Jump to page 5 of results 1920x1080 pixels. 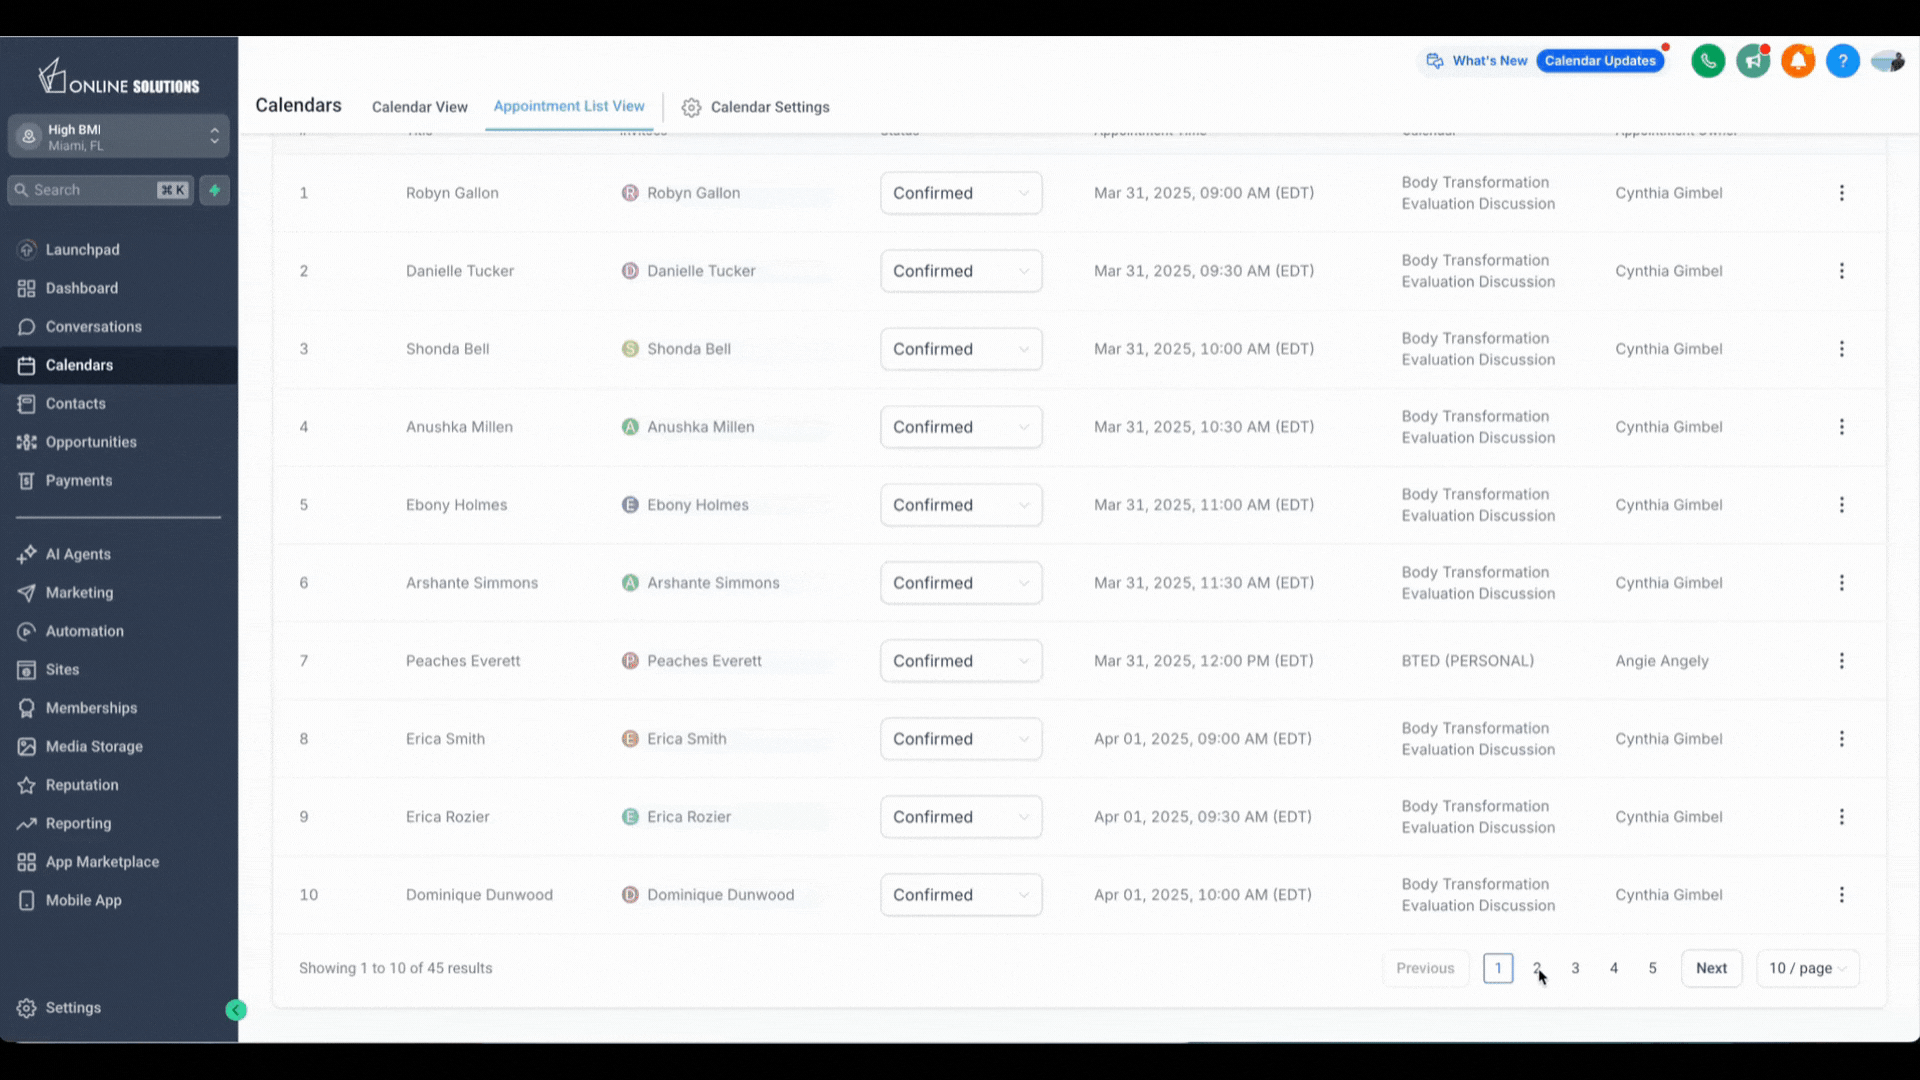[x=1652, y=968]
